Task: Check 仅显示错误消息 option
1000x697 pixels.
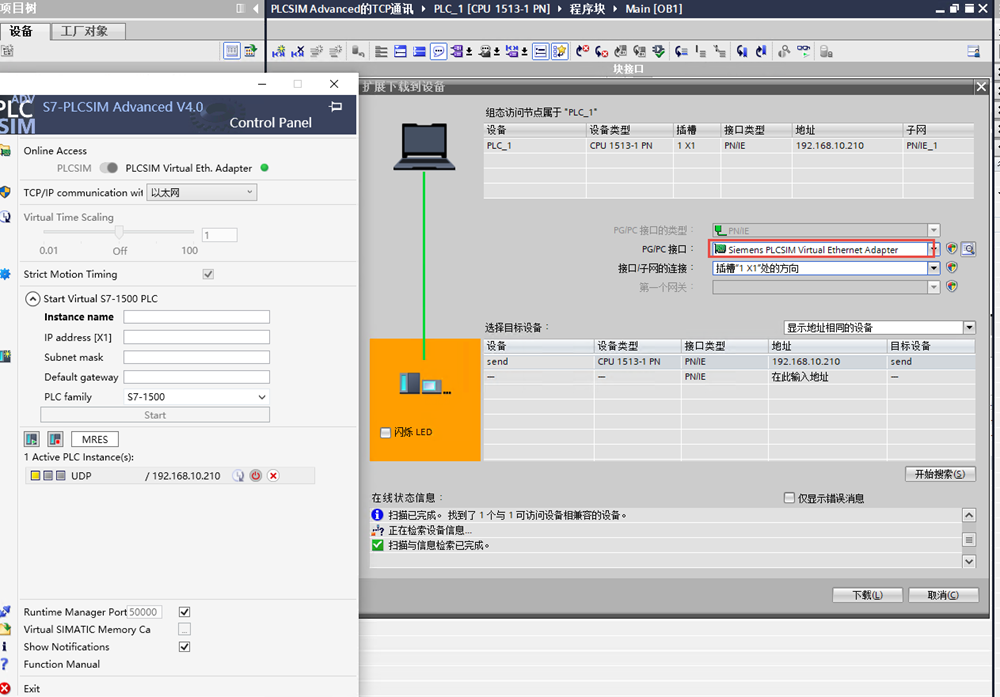Action: point(790,498)
